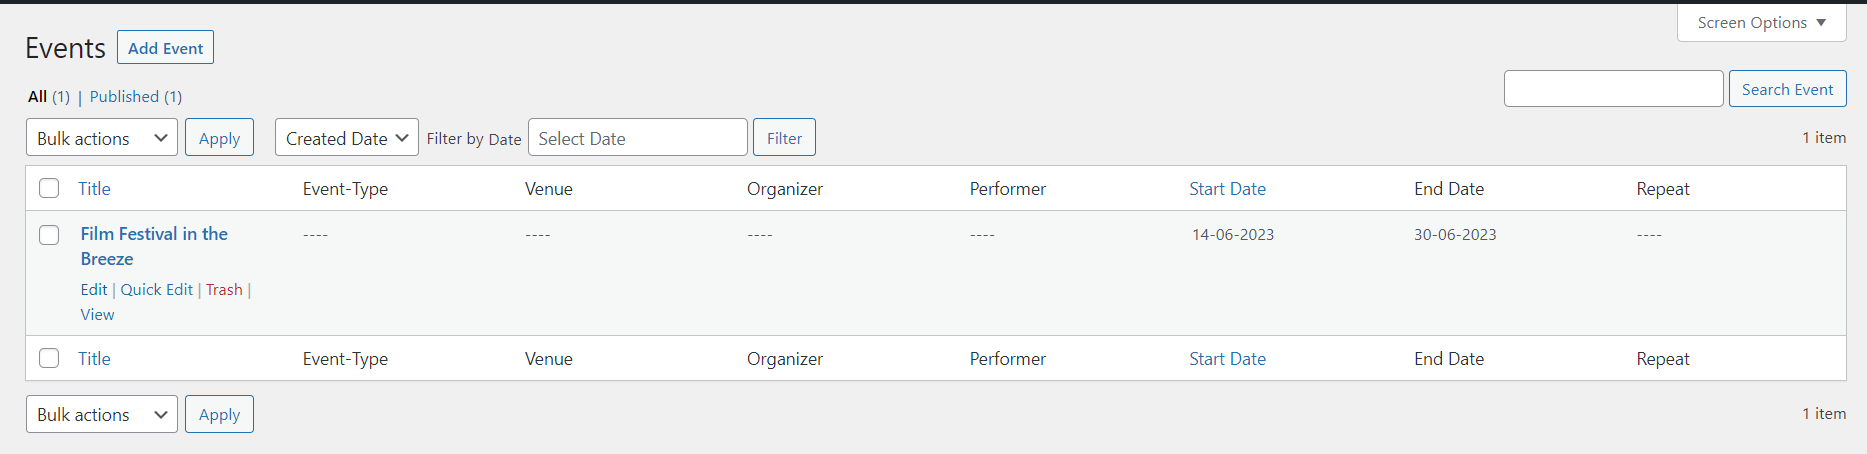Screen dimensions: 1867x454
Task: Check the Film Festival event checkbox
Action: (49, 235)
